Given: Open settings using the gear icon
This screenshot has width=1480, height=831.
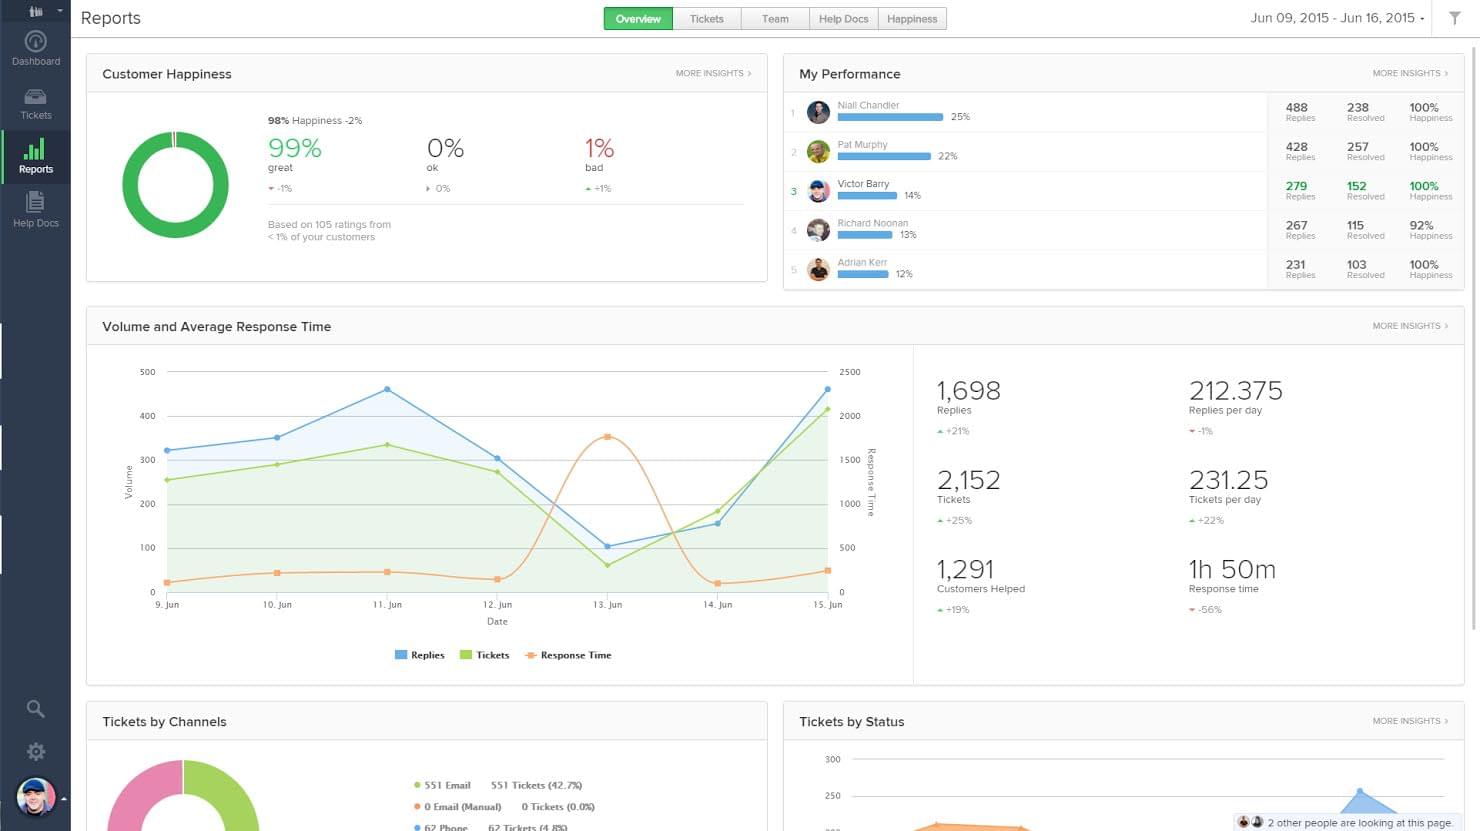Looking at the screenshot, I should [36, 751].
